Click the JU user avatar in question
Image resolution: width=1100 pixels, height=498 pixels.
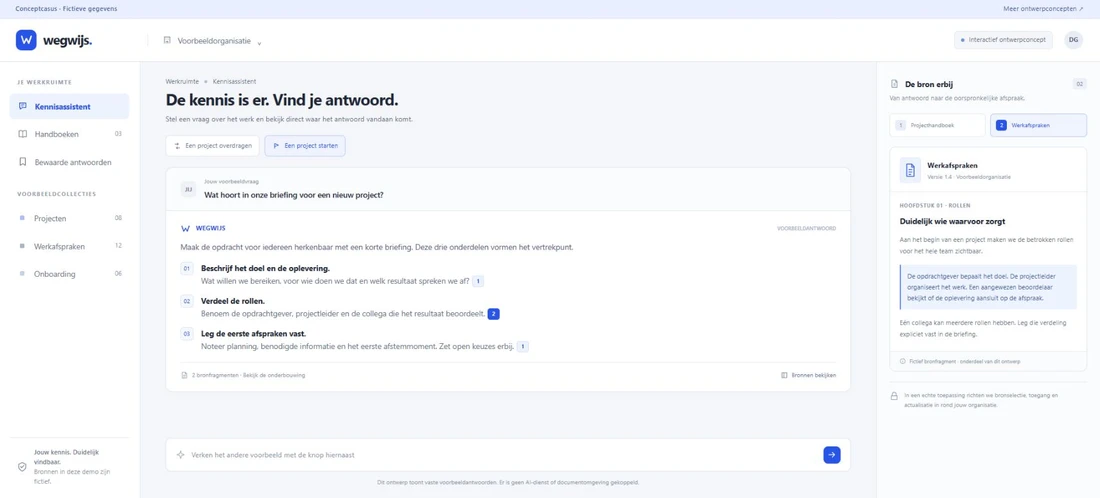(188, 189)
